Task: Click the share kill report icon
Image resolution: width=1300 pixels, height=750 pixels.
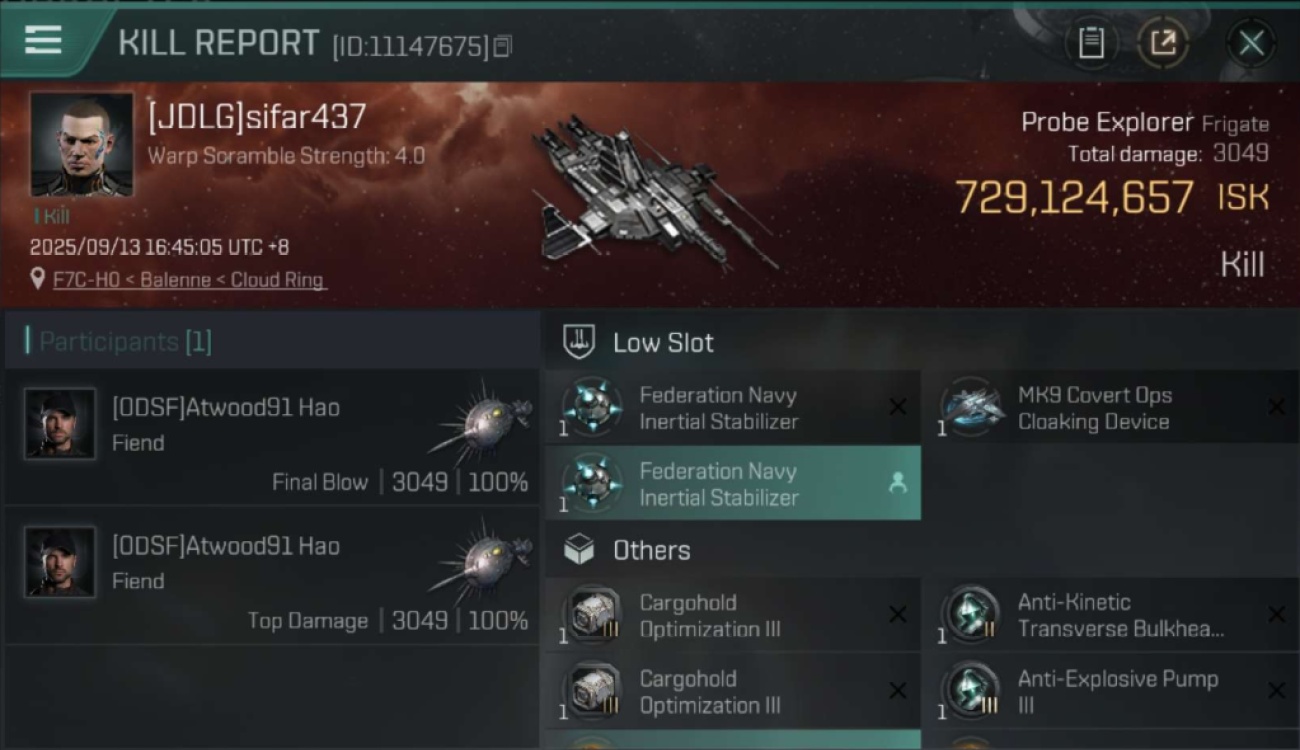Action: tap(1163, 43)
